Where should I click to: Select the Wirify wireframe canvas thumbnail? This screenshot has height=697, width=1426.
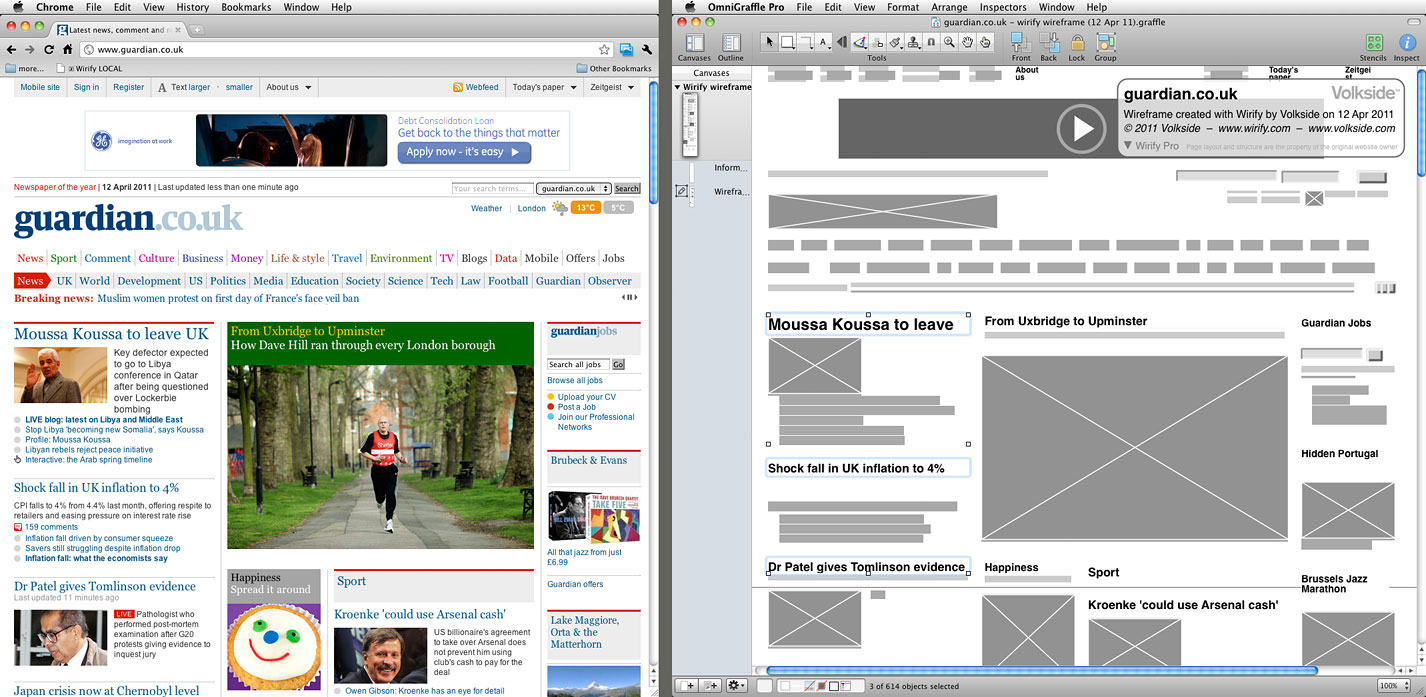[689, 123]
